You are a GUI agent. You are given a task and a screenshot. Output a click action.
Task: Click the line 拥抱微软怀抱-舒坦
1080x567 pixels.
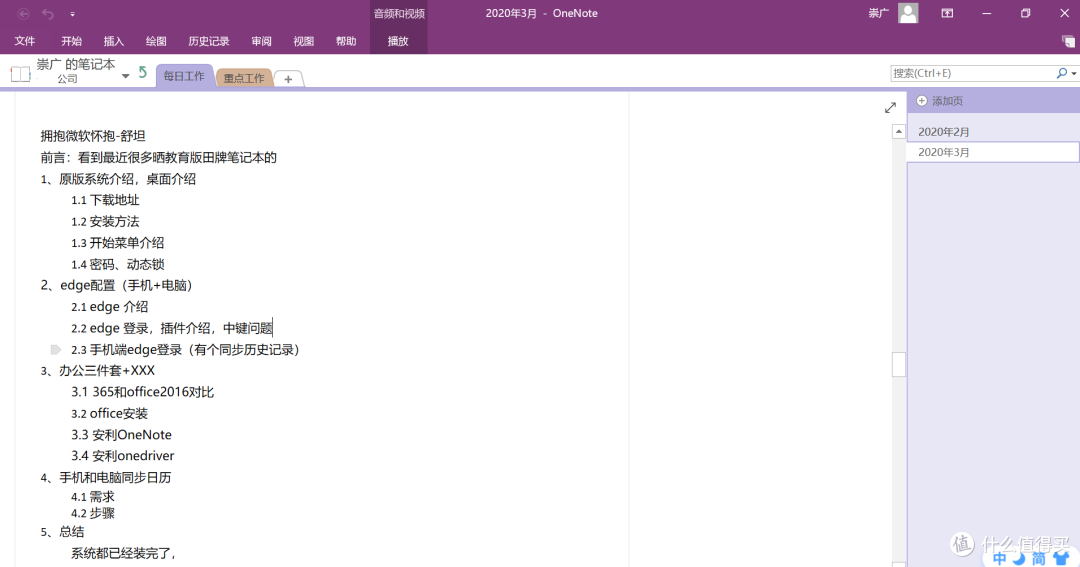(93, 136)
